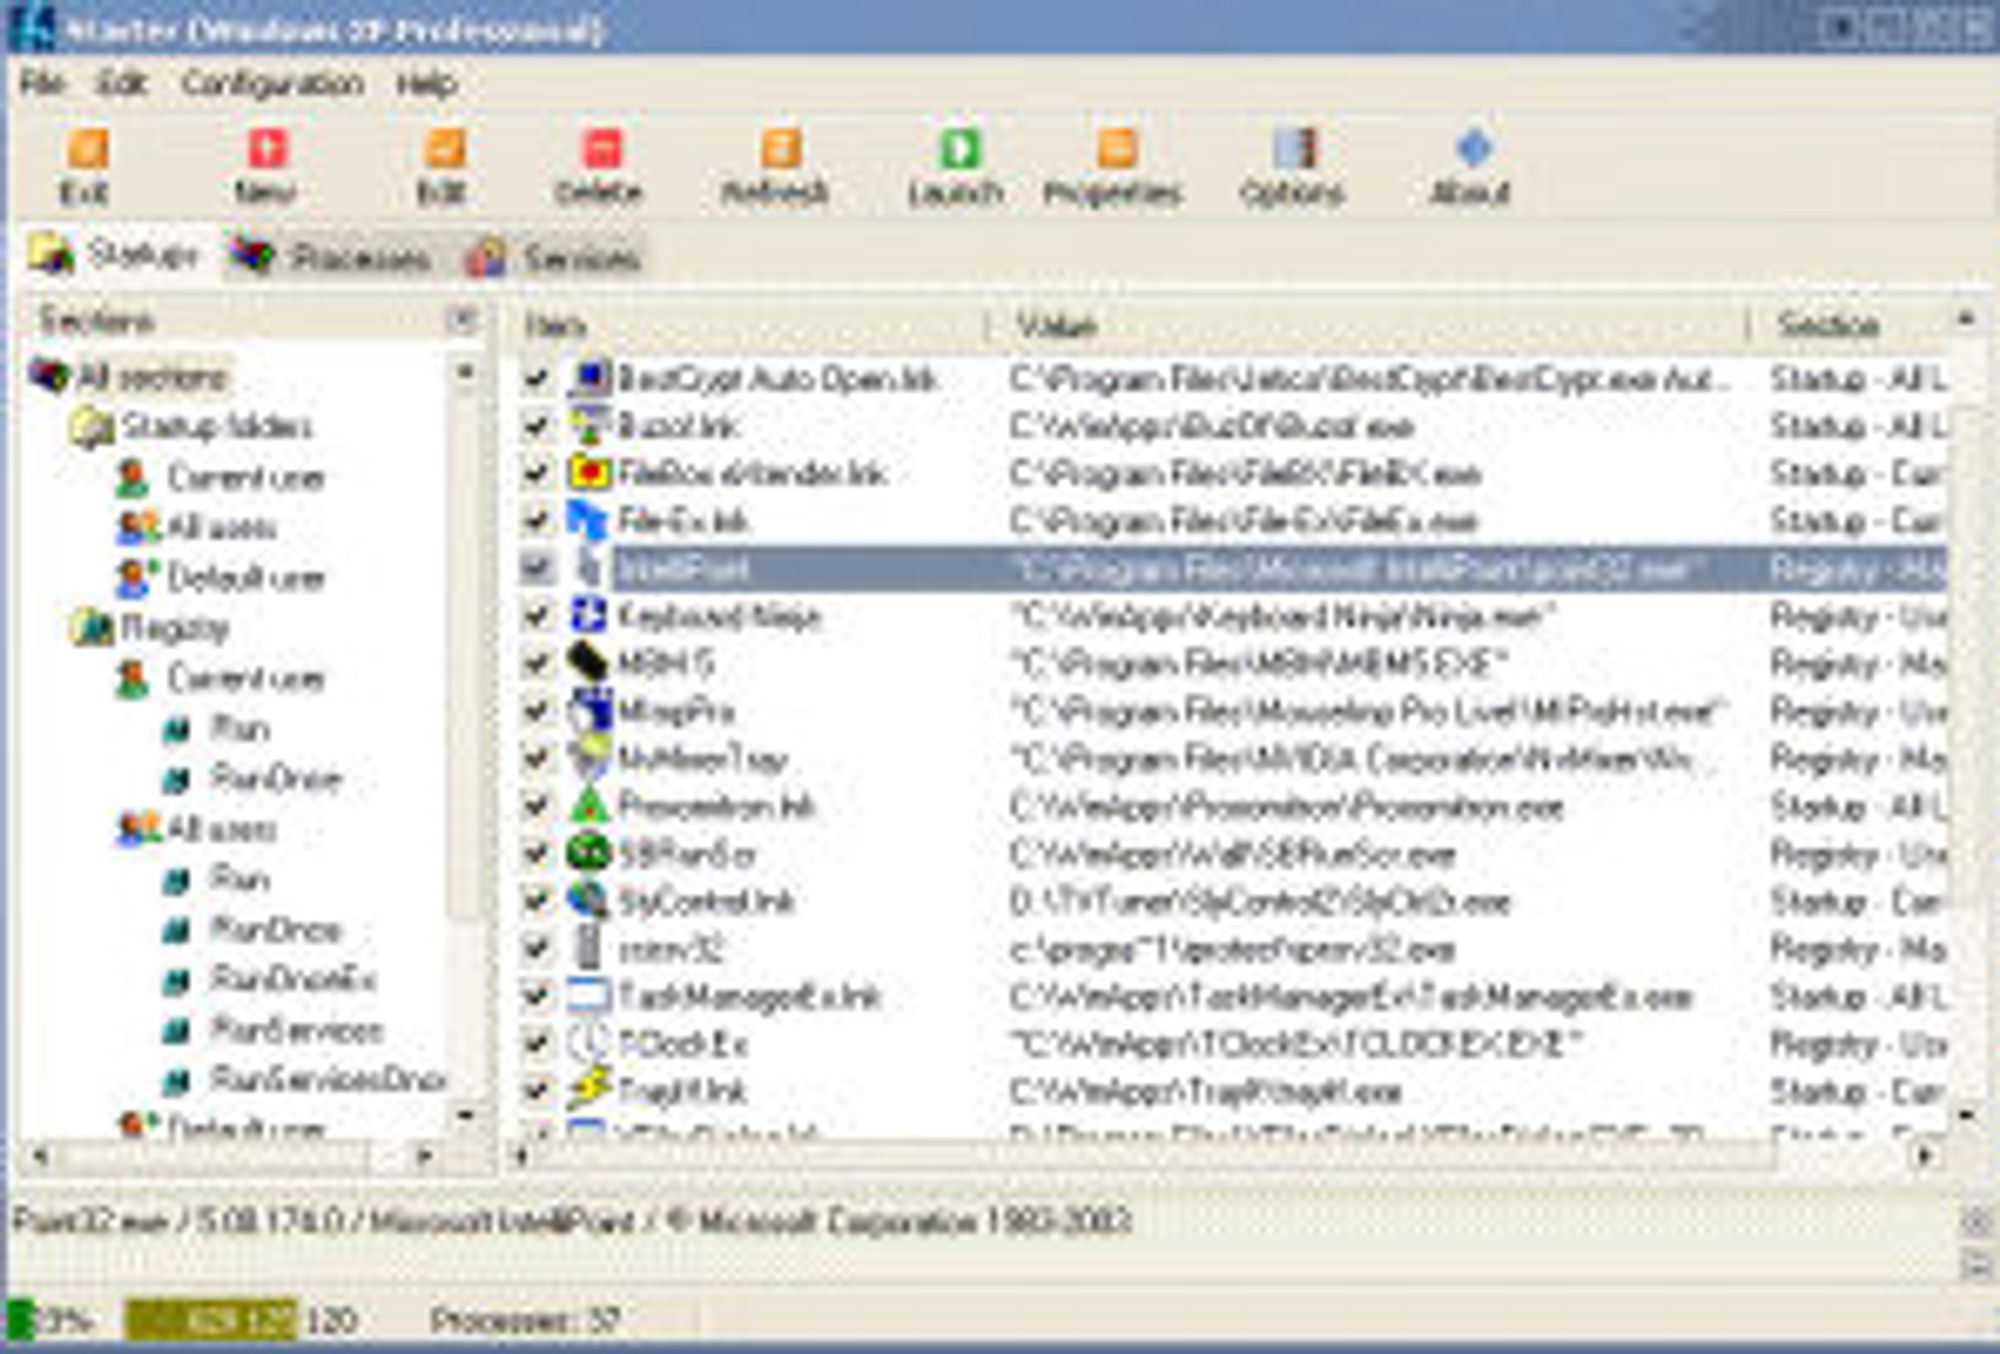Click the IntelliPoint value path cell
Viewport: 2000px width, 1354px height.
pyautogui.click(x=1355, y=568)
